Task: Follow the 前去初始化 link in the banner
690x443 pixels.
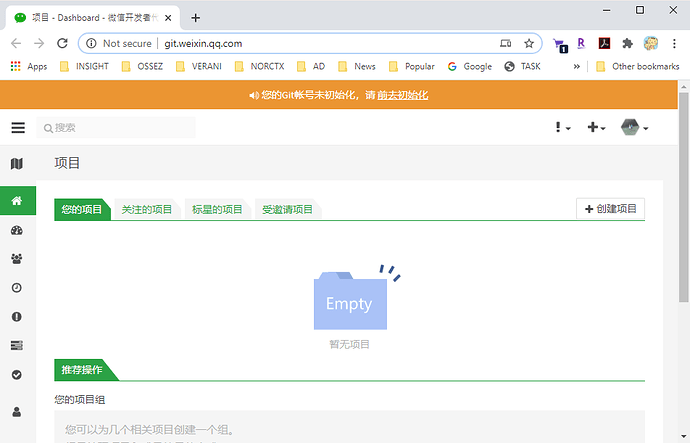Action: [x=403, y=95]
